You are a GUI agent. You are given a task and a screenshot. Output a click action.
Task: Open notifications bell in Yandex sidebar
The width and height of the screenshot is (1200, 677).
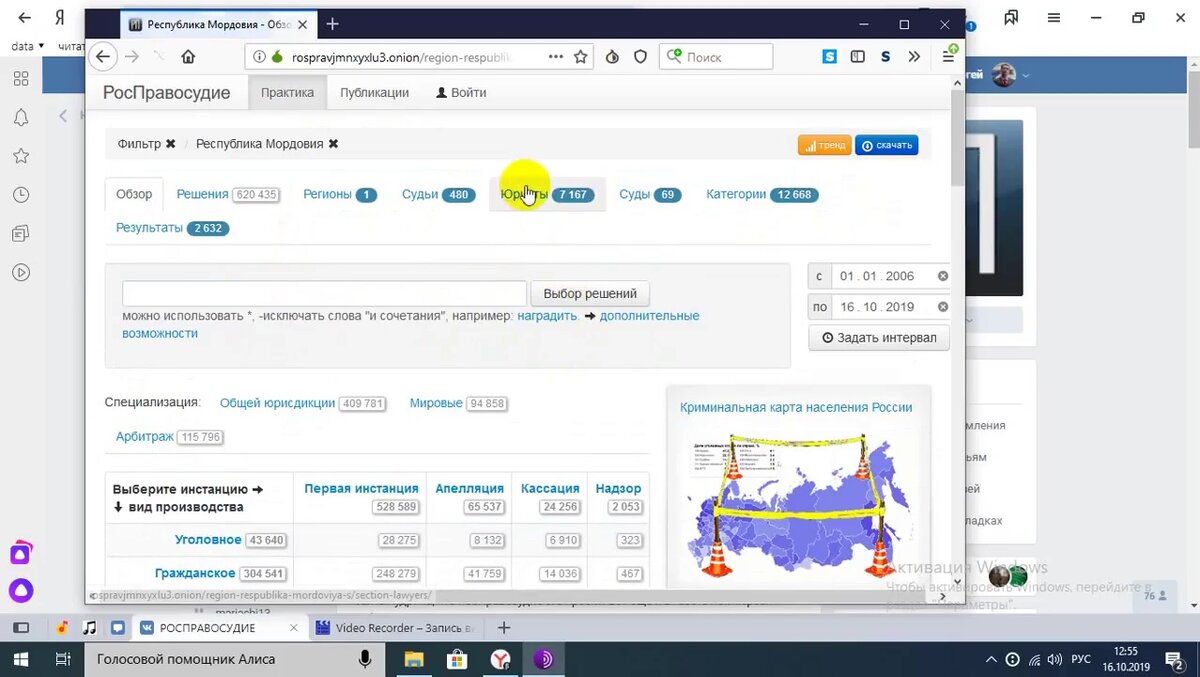(21, 117)
